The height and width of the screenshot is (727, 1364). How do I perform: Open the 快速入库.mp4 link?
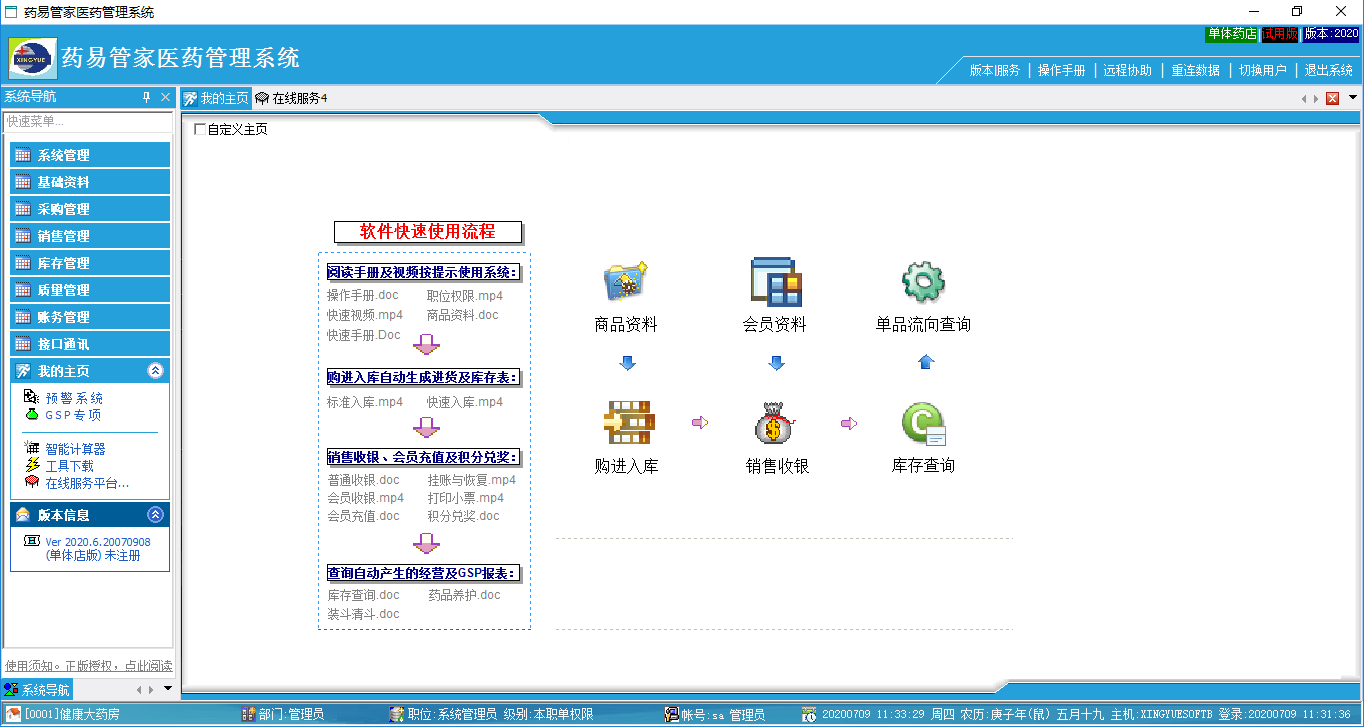tap(464, 402)
